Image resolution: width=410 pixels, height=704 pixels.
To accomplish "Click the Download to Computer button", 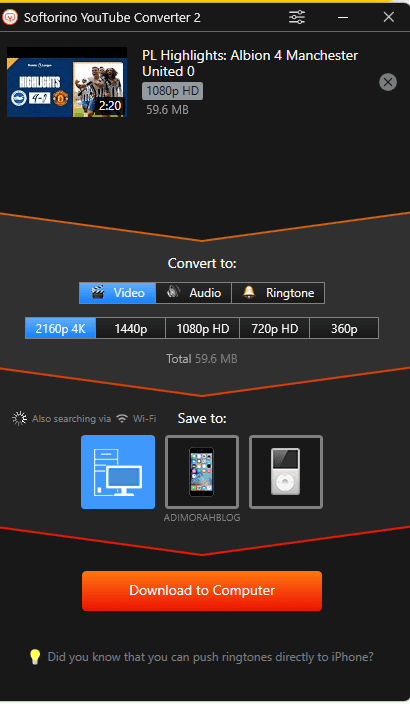I will [x=202, y=590].
